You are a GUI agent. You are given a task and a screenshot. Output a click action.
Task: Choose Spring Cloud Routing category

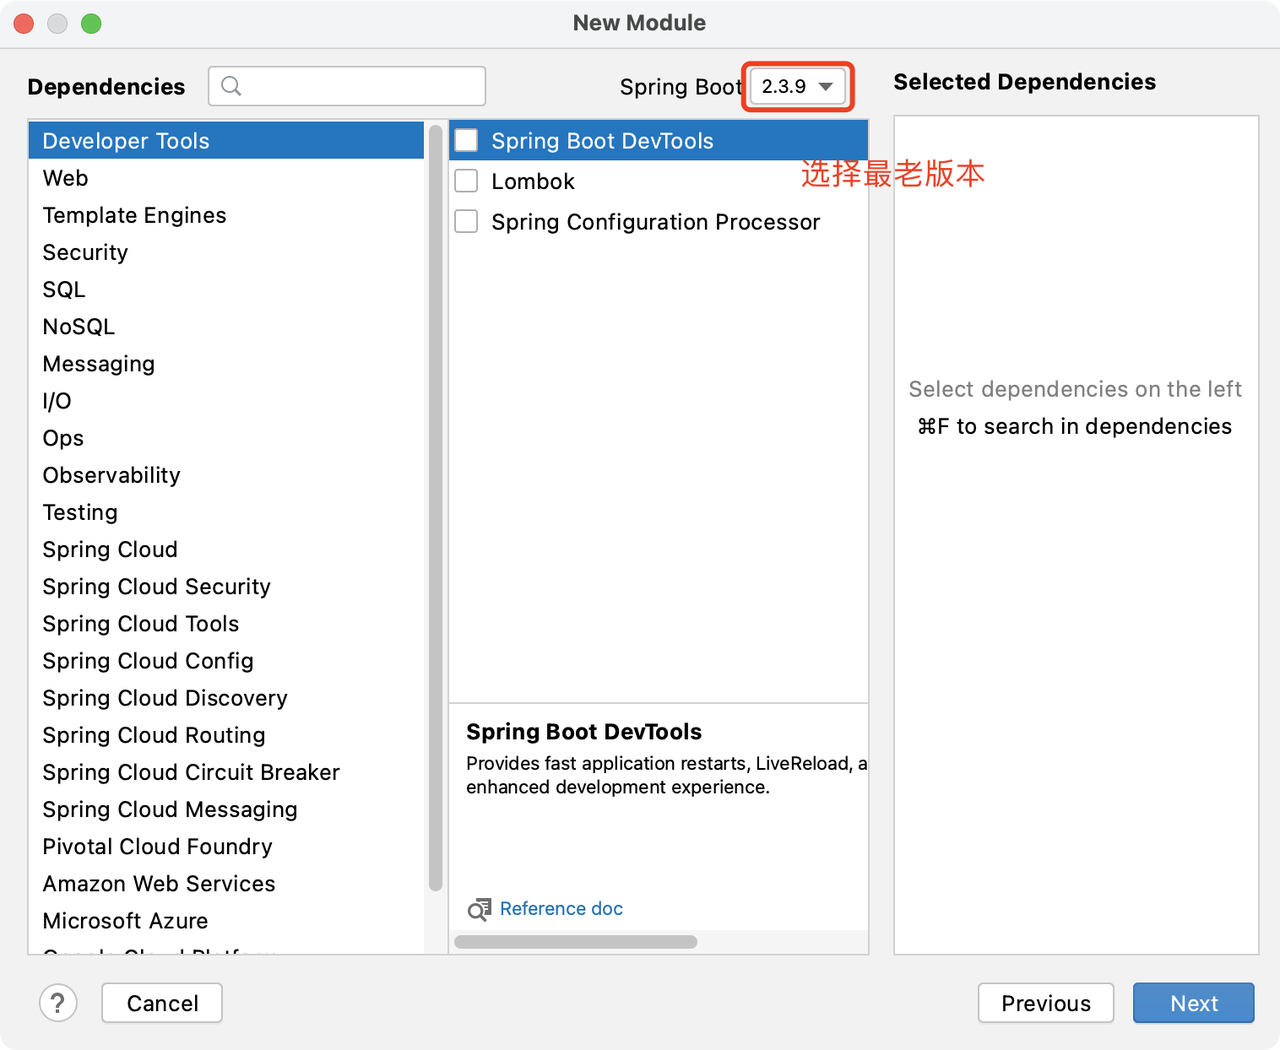tap(226, 735)
